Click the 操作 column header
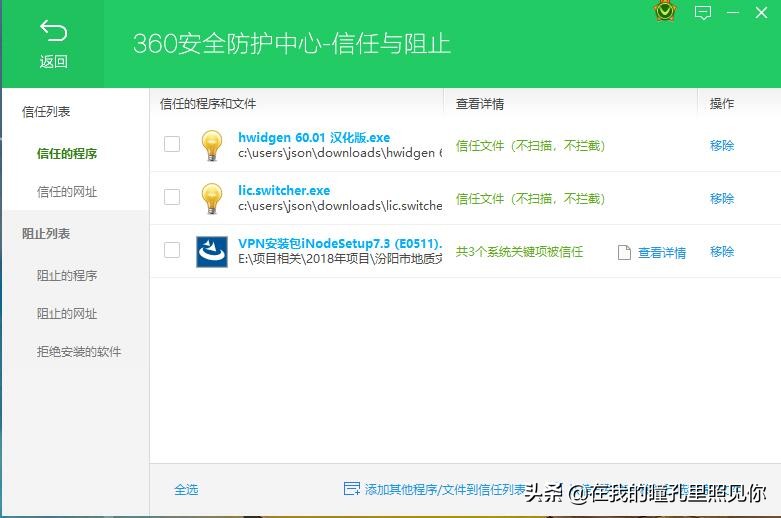 (x=722, y=104)
